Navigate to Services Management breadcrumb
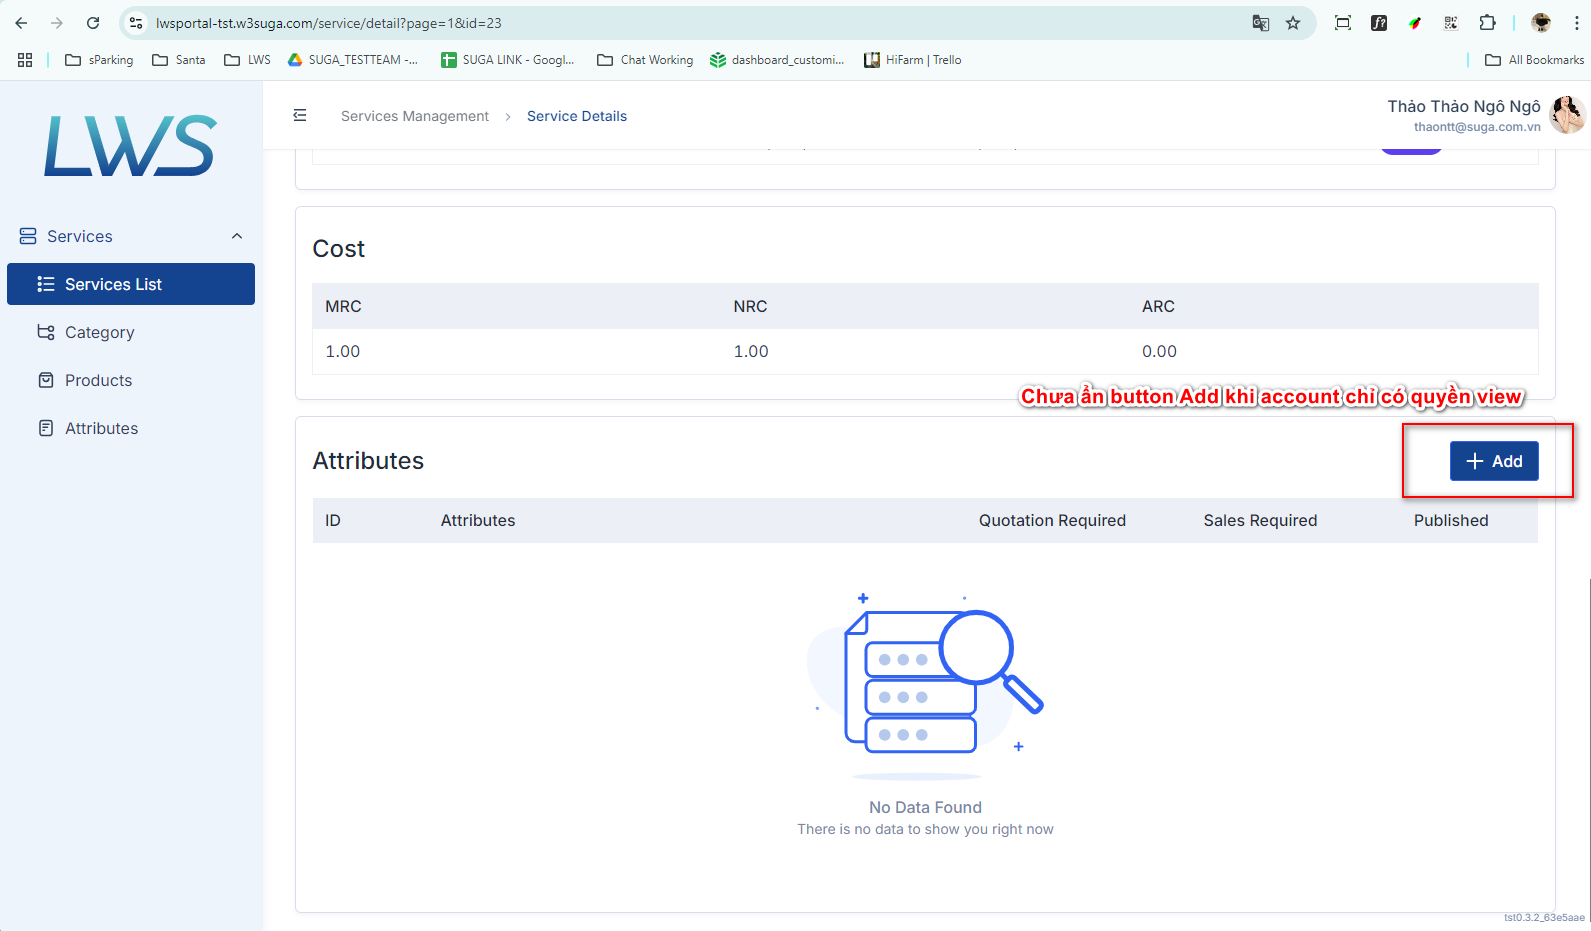 click(415, 116)
